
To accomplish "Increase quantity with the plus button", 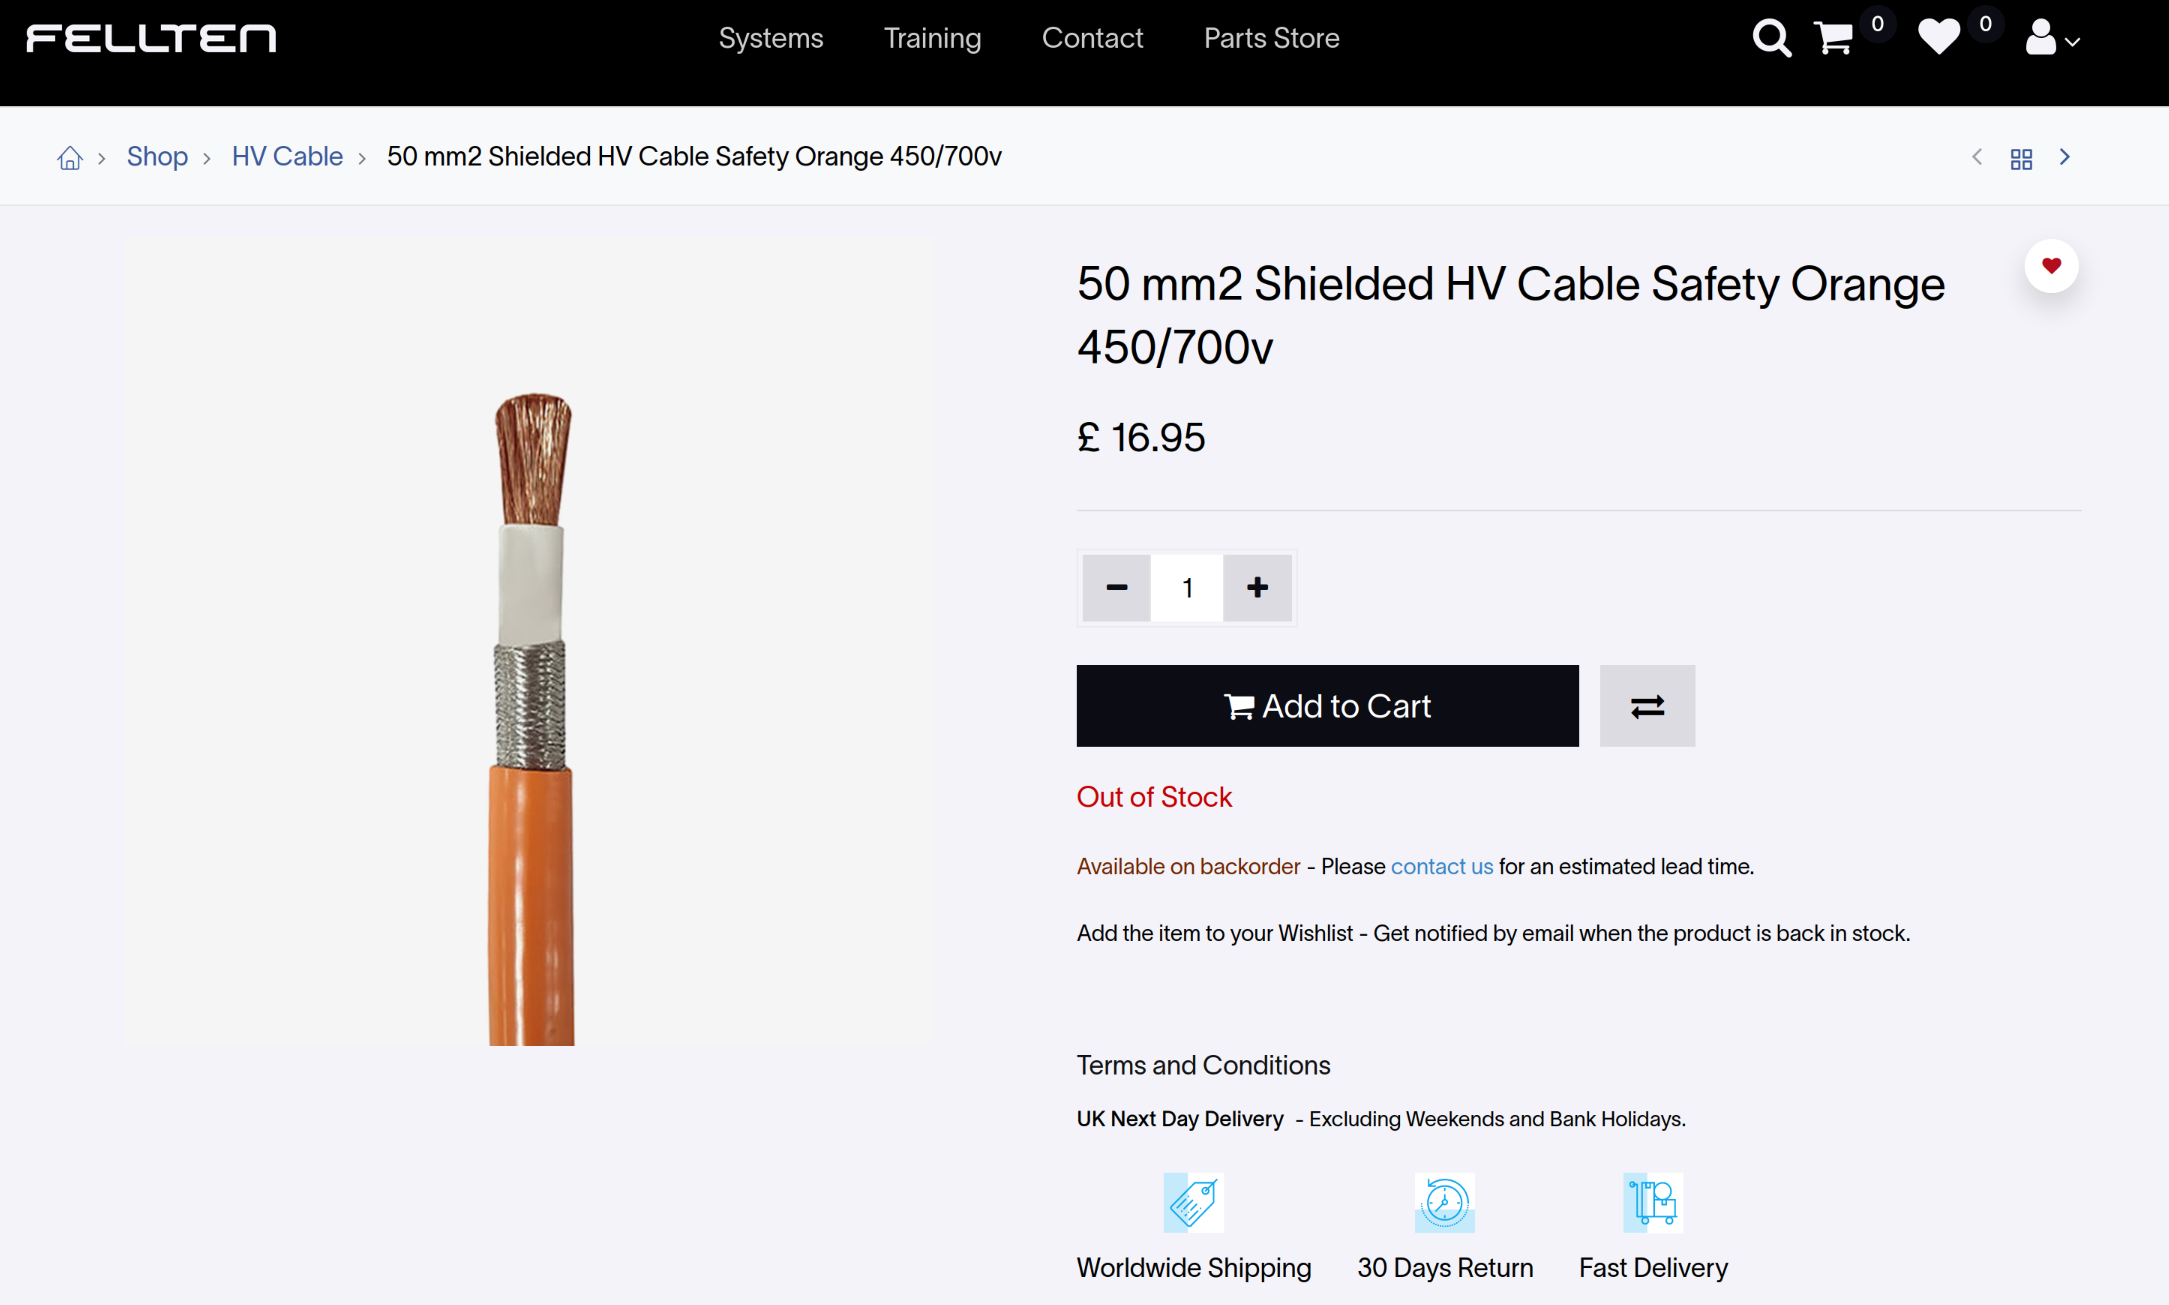I will 1257,588.
